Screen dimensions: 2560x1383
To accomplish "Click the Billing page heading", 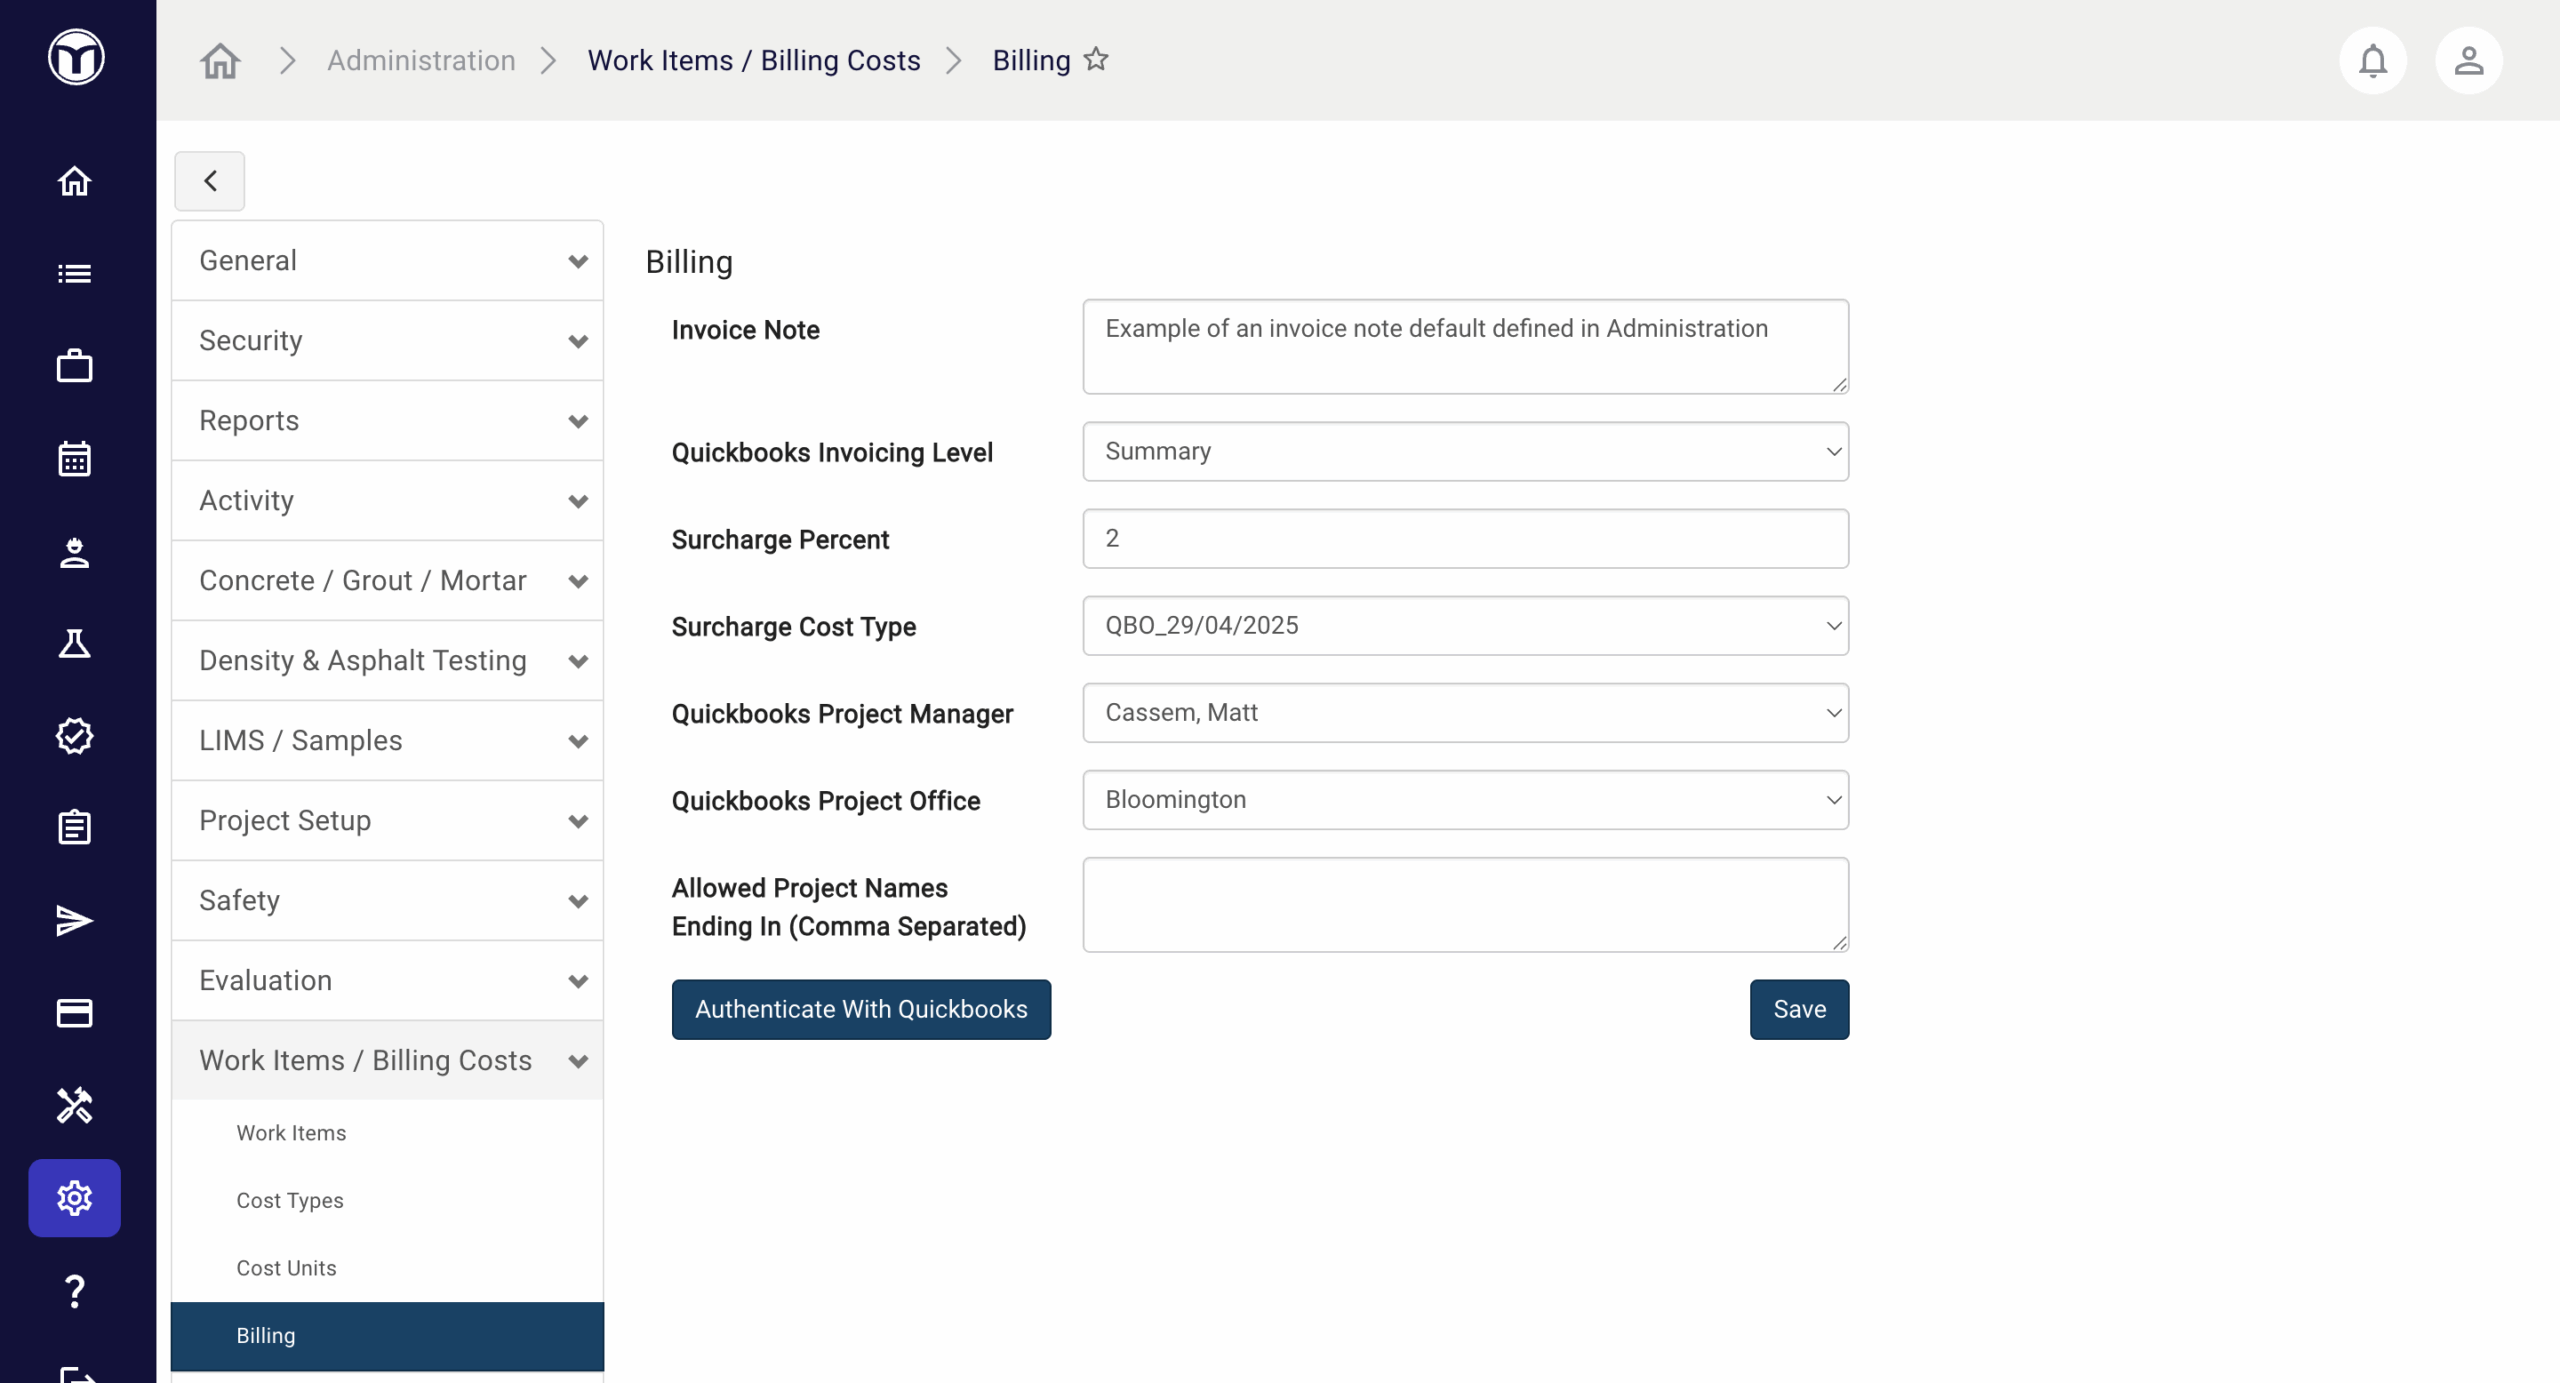I will [689, 262].
